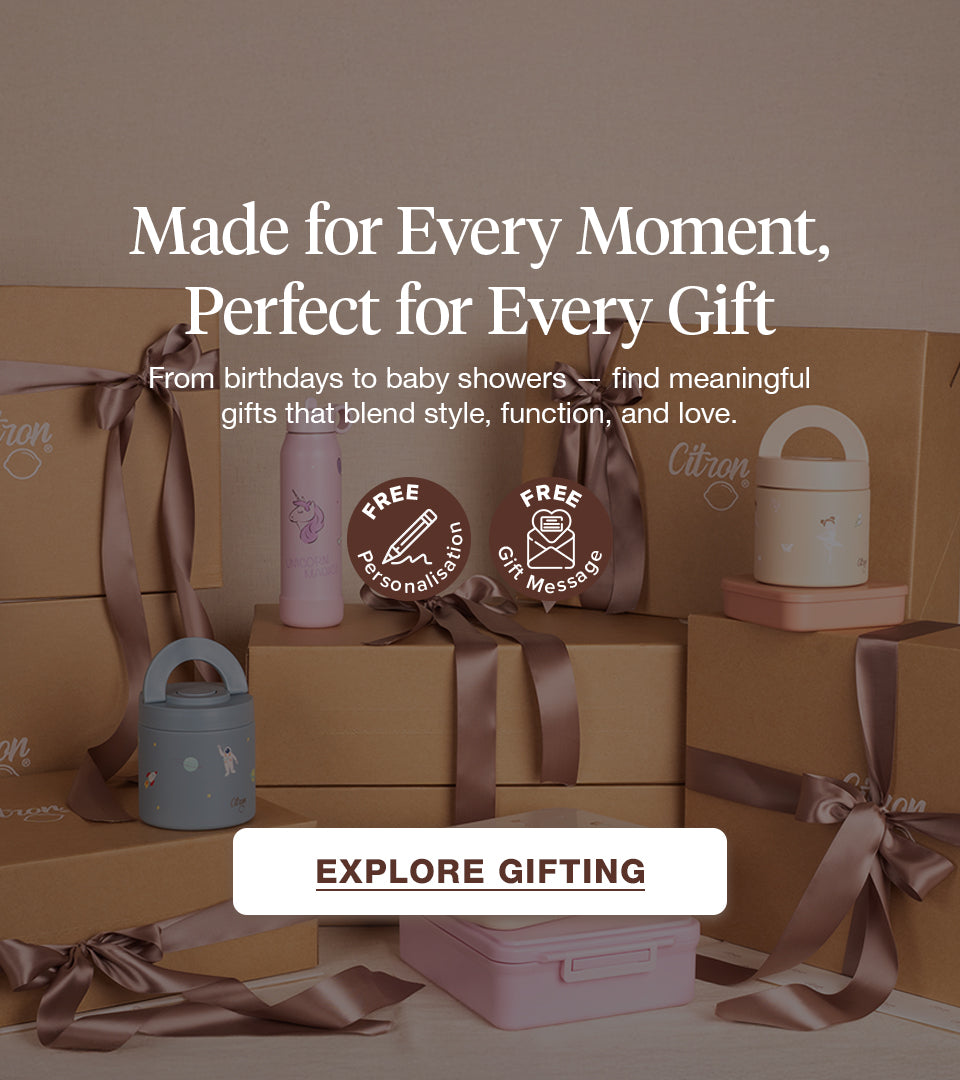Pick the pink snack box under cream jar
Screen dimensions: 960x1080
814,603
